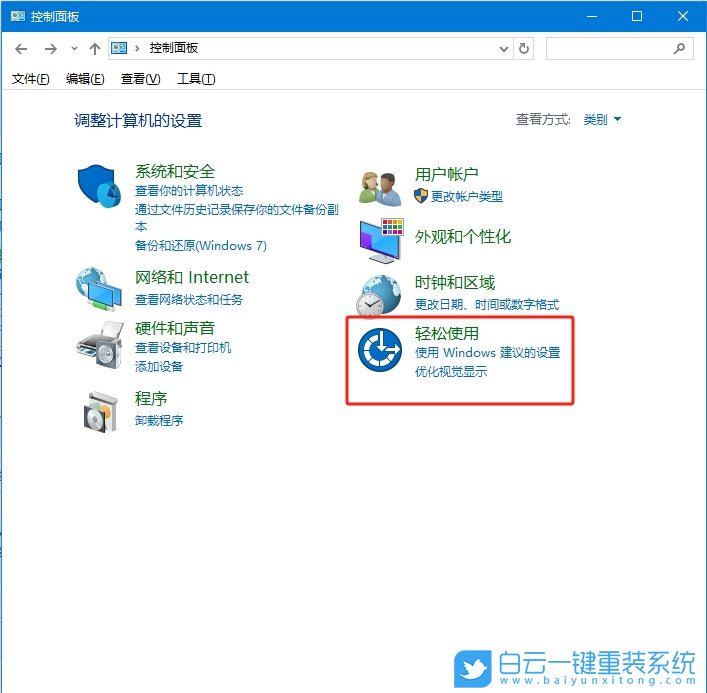Open 更改日期、时间或数字格式 link
Viewport: 707px width, 693px height.
[x=487, y=305]
